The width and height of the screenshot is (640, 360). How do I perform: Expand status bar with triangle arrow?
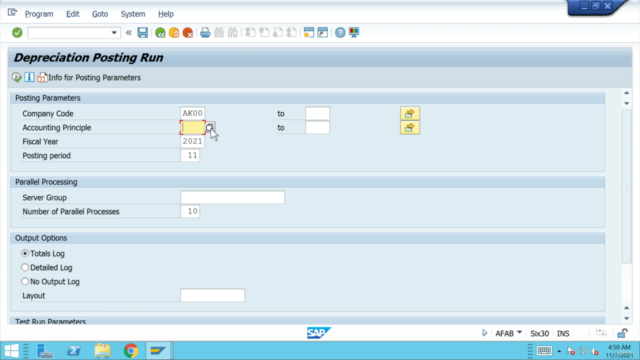(x=484, y=333)
